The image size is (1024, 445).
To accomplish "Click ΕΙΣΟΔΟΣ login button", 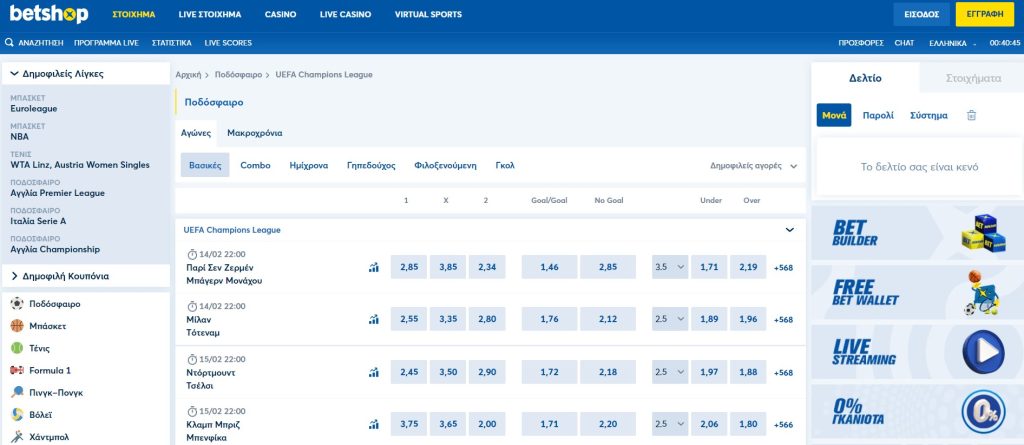I will pyautogui.click(x=921, y=14).
